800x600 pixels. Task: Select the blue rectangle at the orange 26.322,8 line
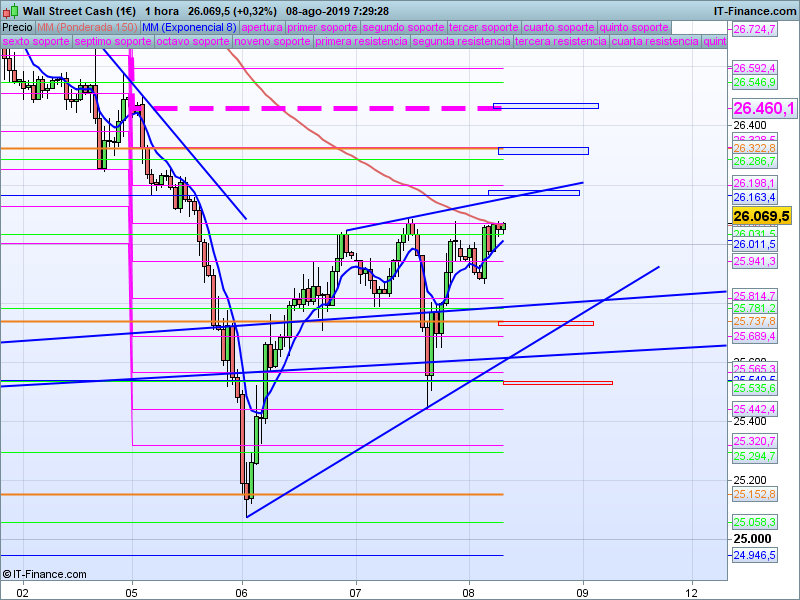(x=543, y=151)
